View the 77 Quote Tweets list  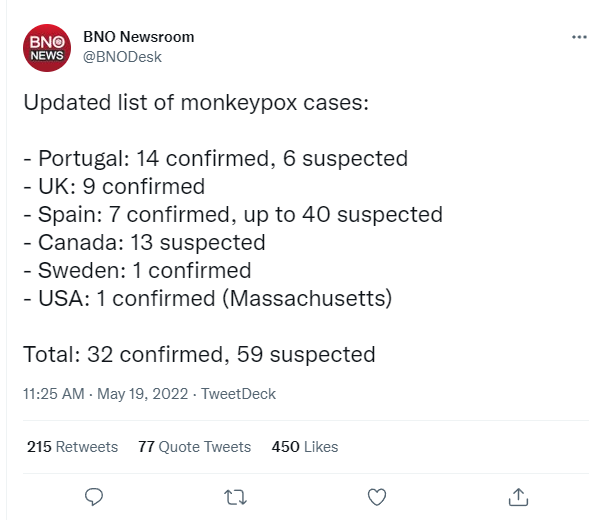(x=194, y=447)
